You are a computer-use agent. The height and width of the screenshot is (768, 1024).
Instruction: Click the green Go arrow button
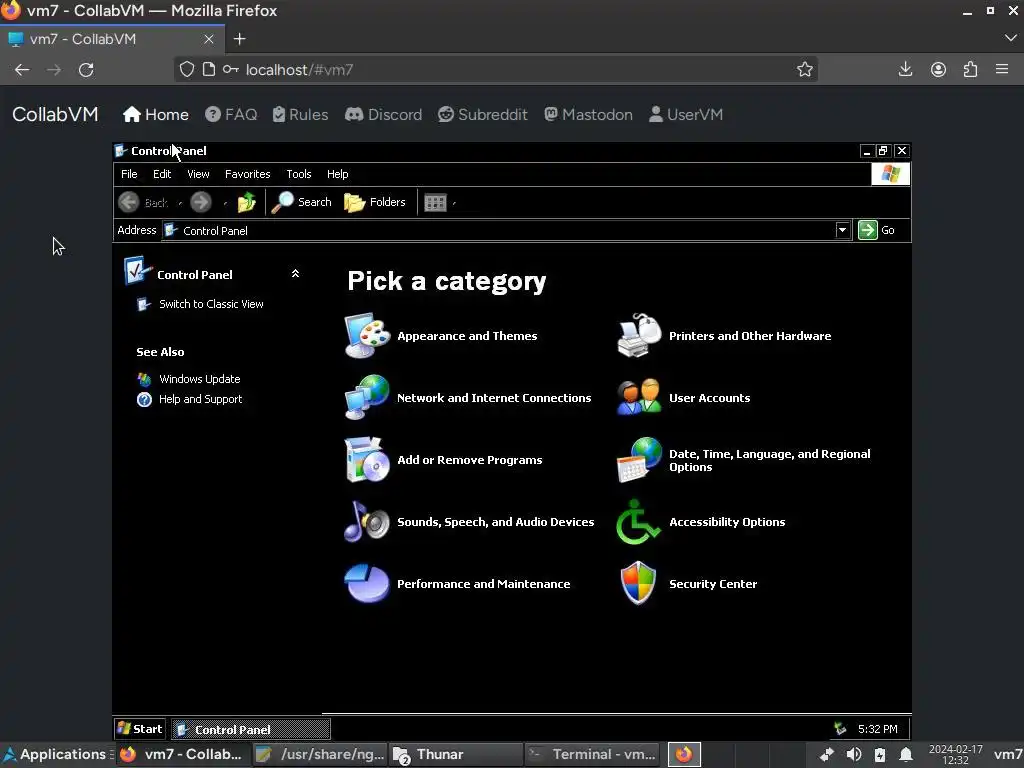pos(868,230)
